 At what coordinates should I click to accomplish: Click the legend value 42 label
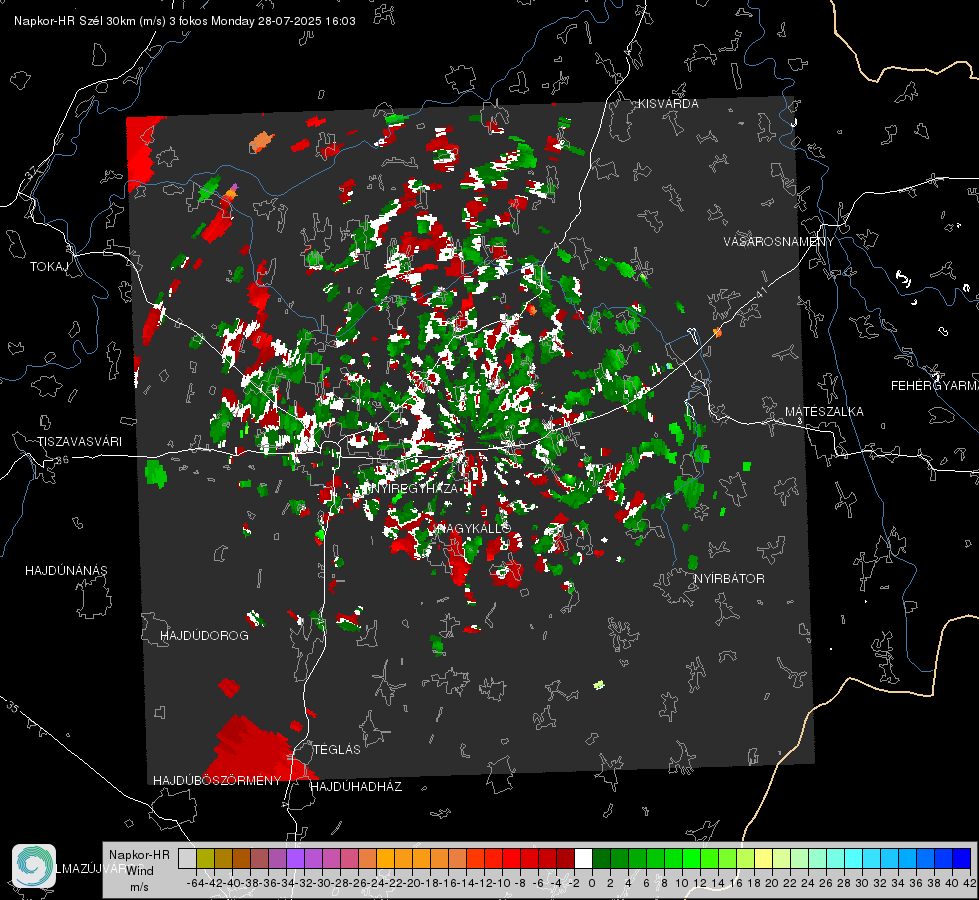pyautogui.click(x=970, y=883)
